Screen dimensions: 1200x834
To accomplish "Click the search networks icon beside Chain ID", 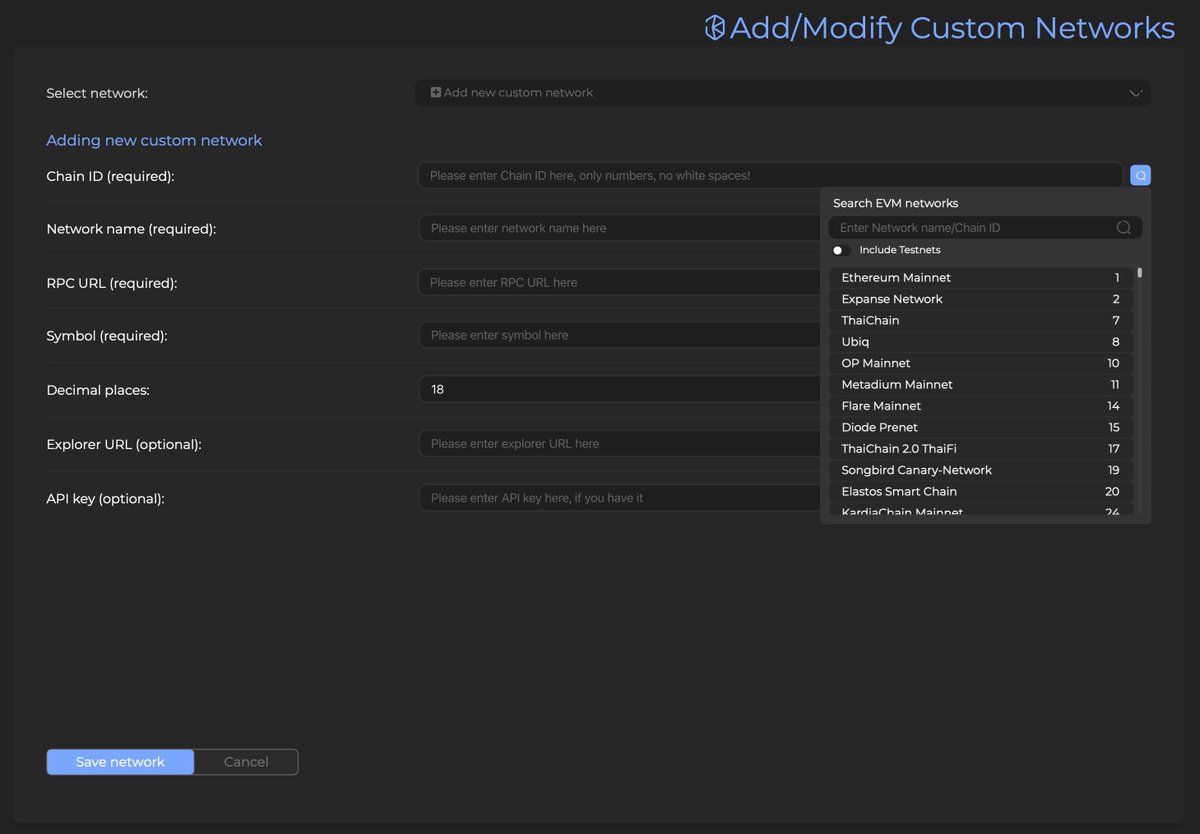I will 1140,175.
